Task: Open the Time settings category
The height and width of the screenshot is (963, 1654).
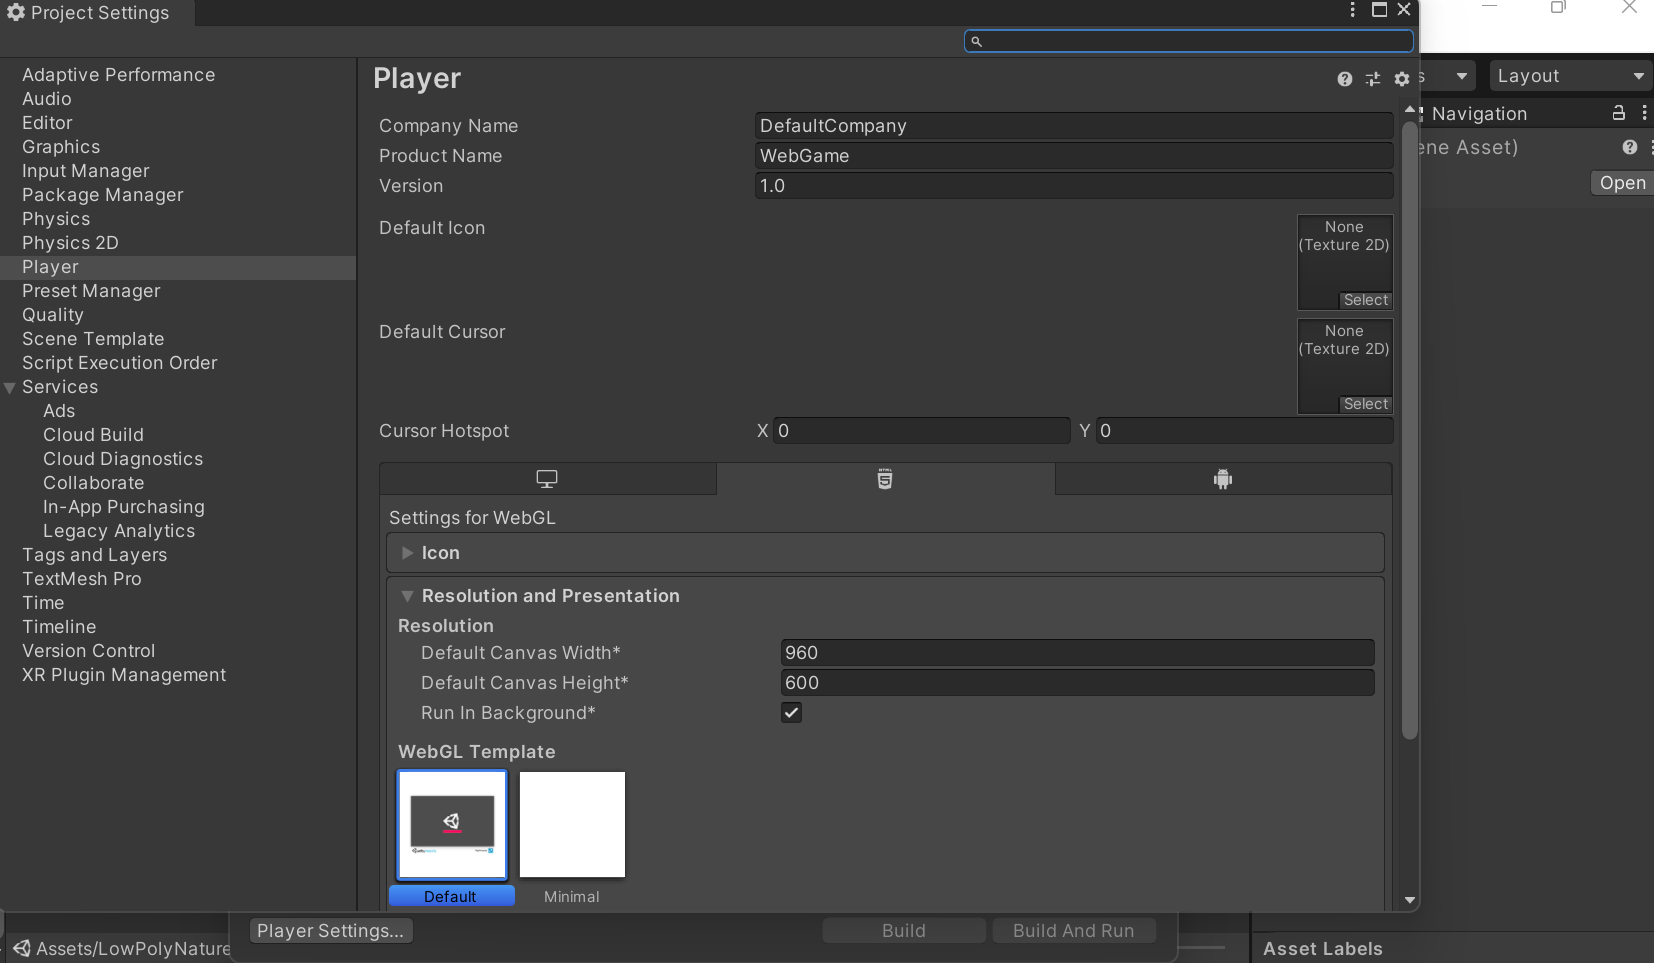Action: coord(43,603)
